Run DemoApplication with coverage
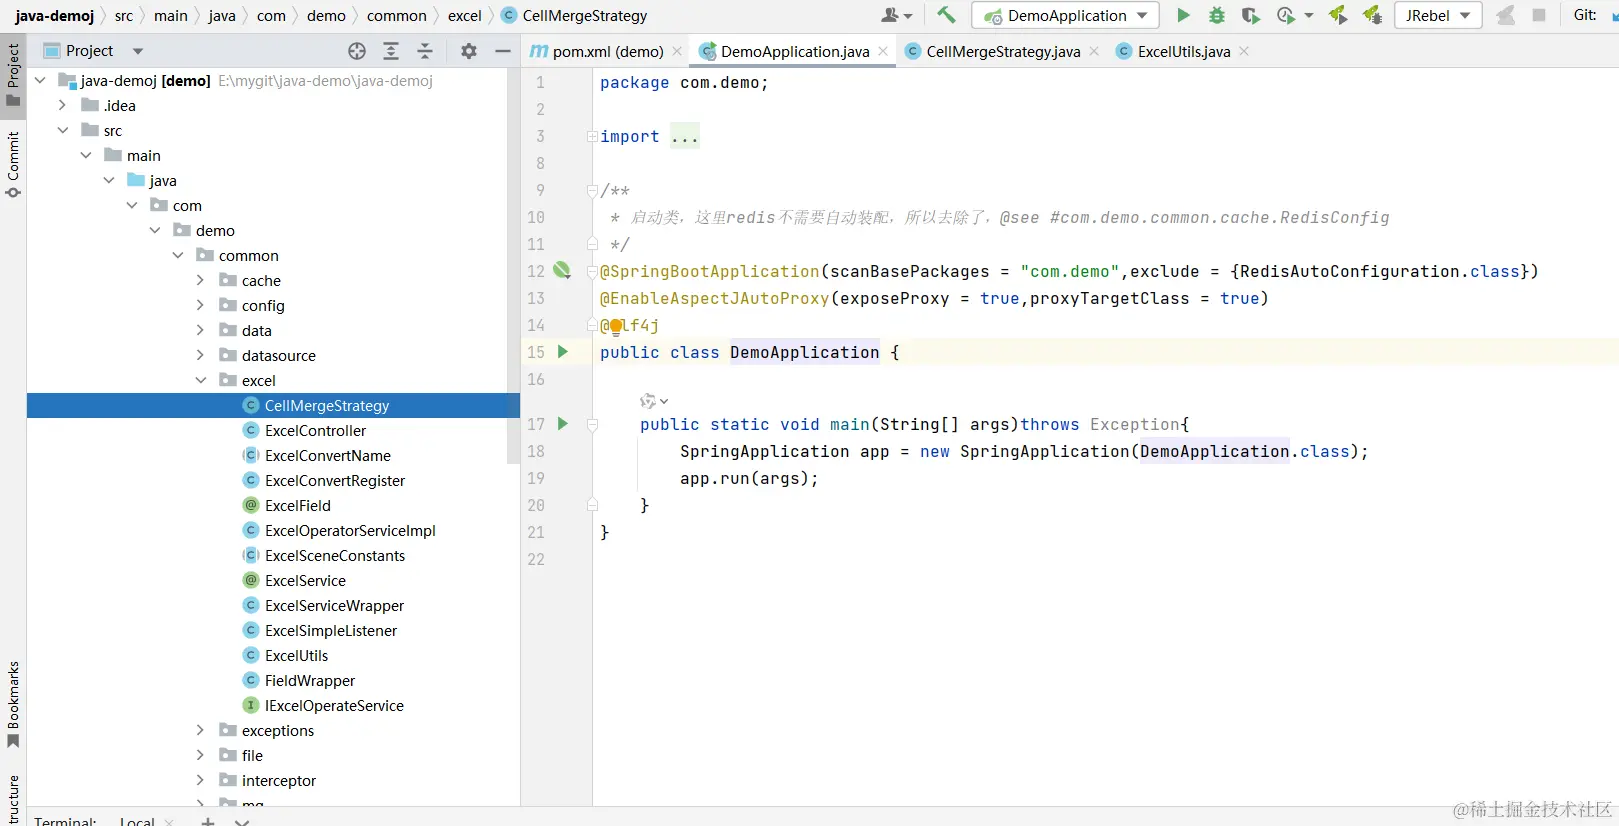The image size is (1619, 826). tap(1250, 15)
